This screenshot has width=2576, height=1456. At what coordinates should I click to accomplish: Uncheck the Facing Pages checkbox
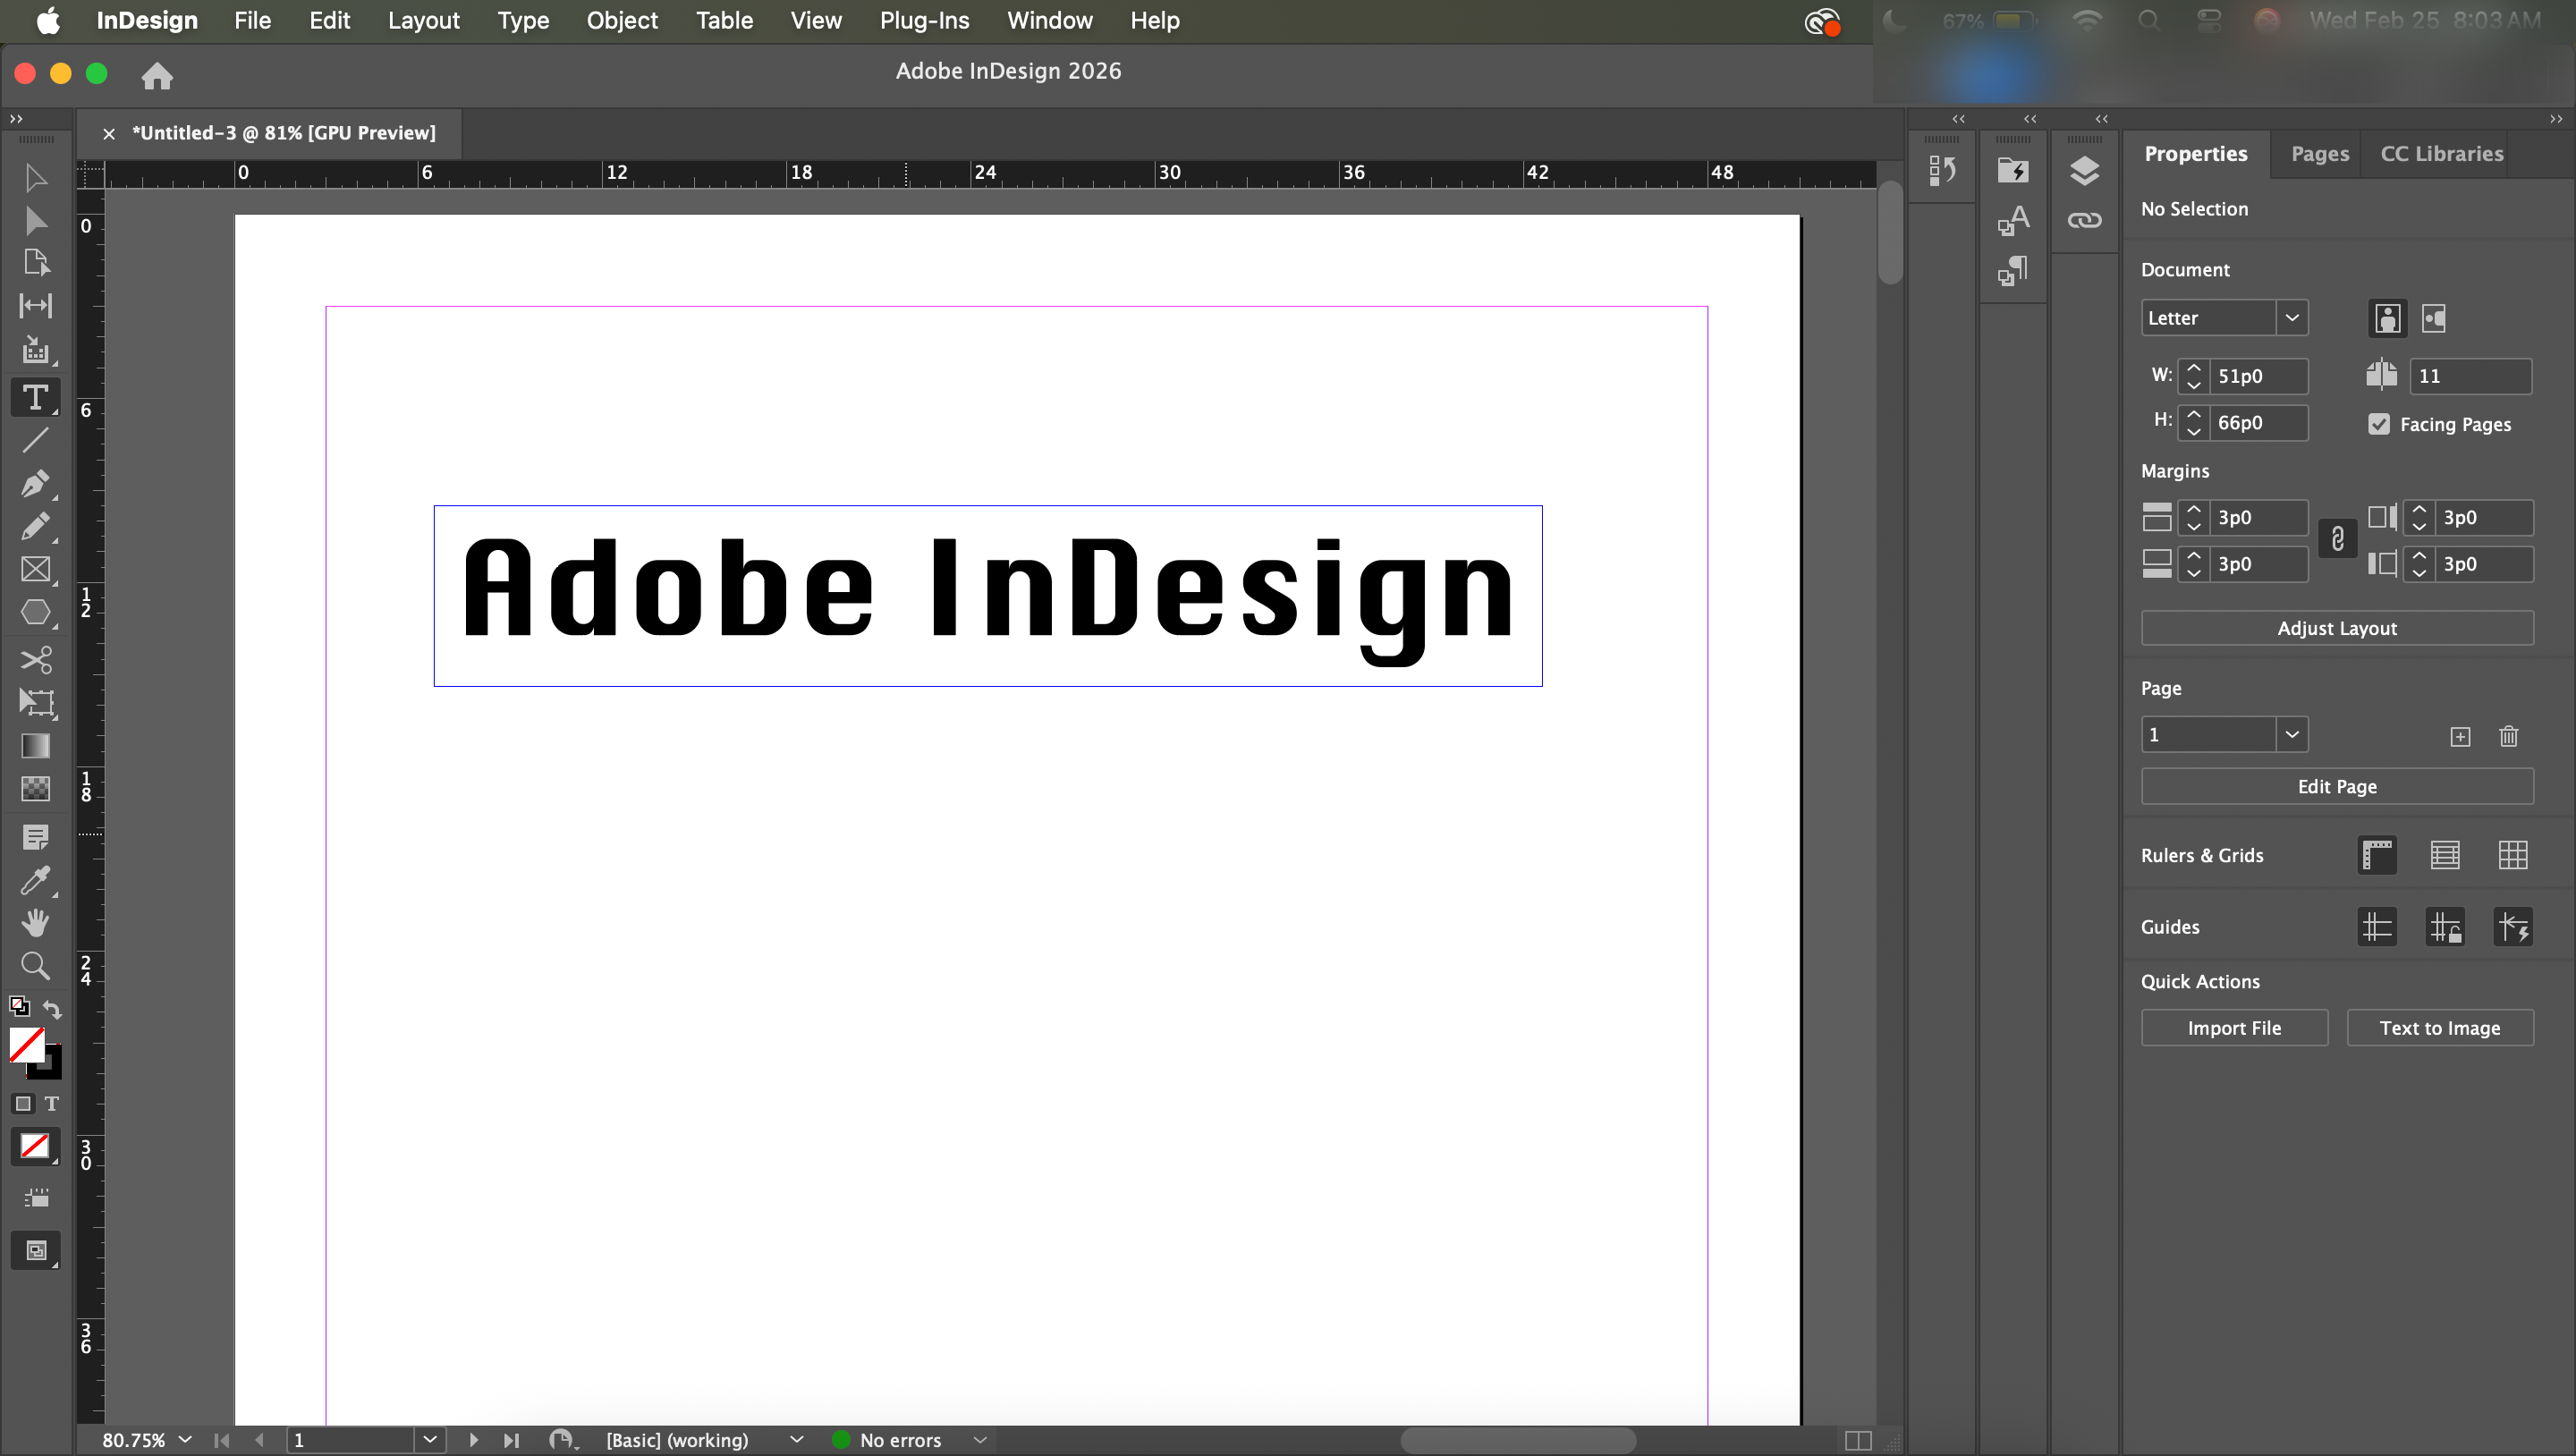point(2379,424)
